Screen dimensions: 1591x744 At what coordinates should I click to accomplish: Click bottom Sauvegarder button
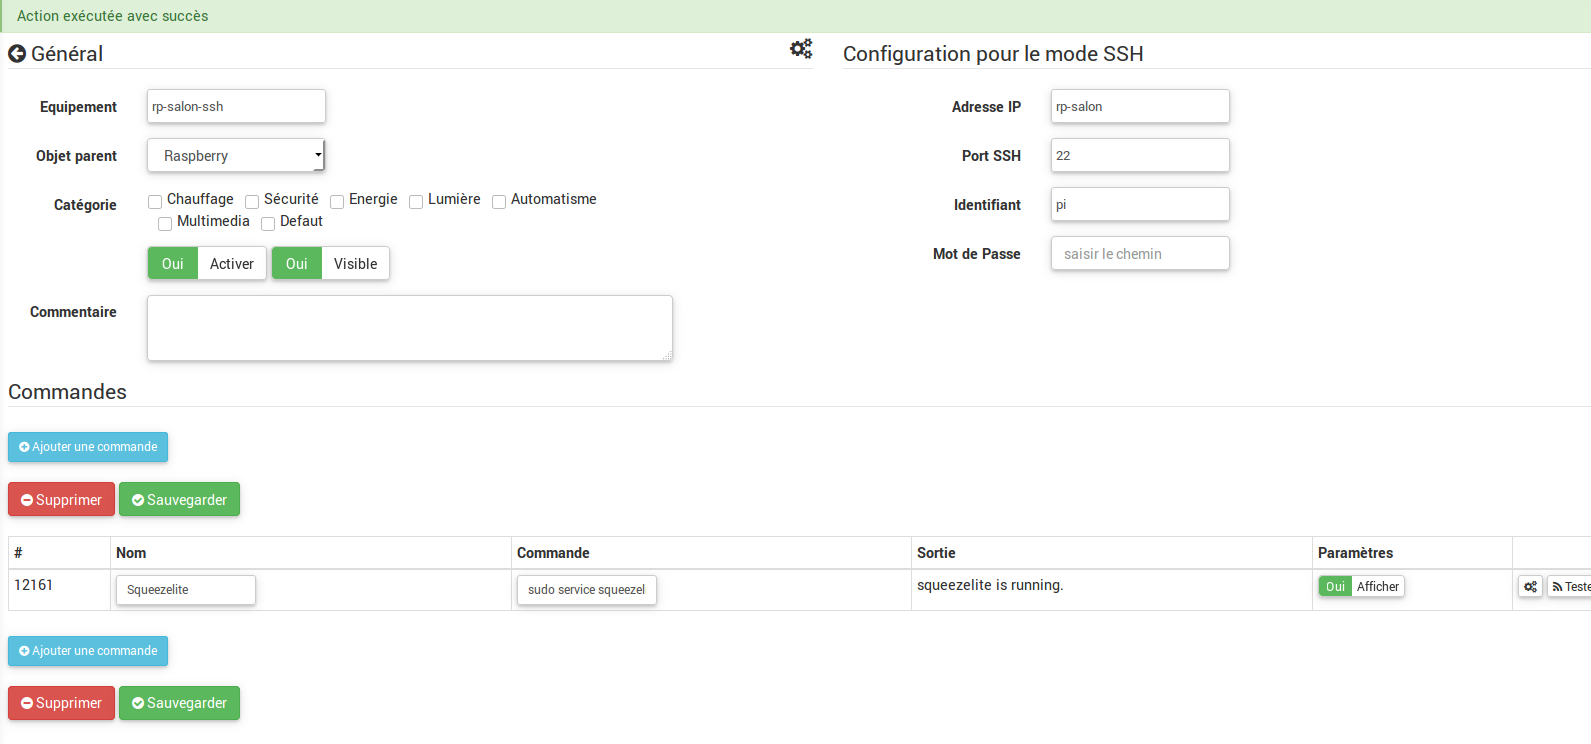click(179, 703)
